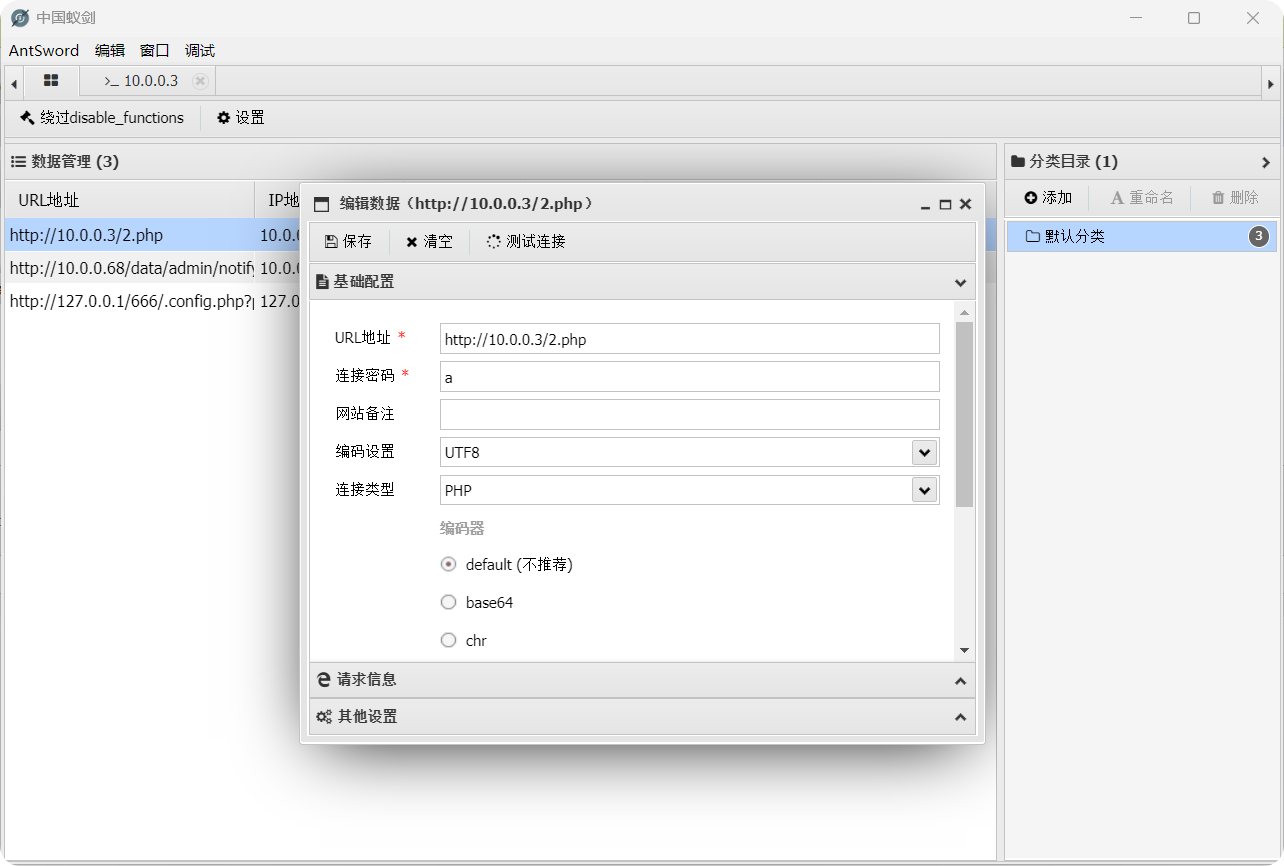Click the 分类目录 (1) folder icon

click(1018, 161)
